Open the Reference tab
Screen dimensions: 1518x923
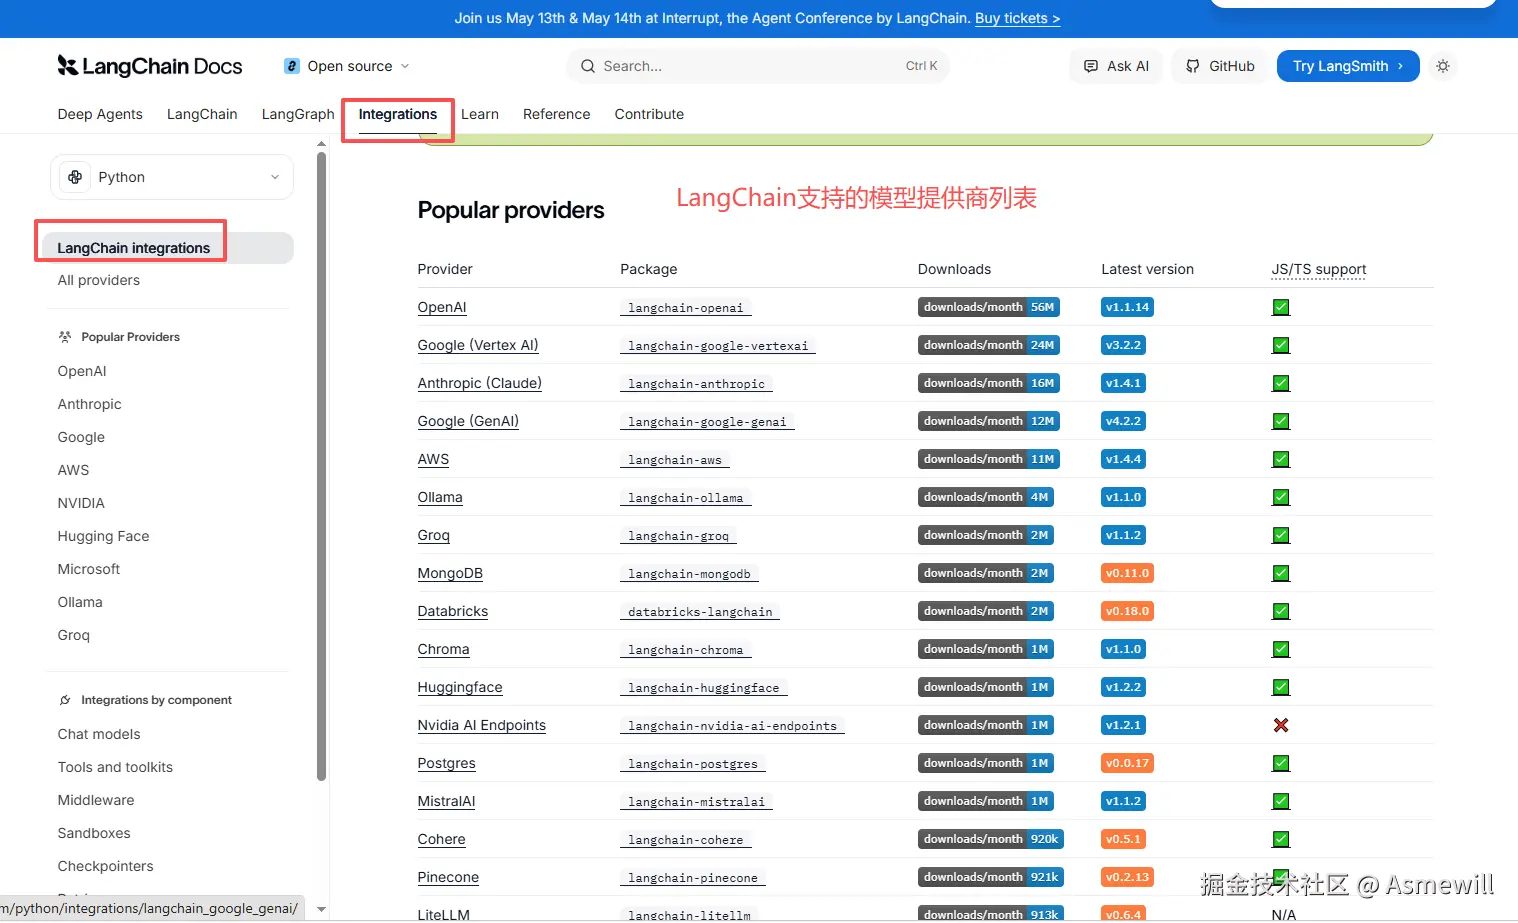557,114
